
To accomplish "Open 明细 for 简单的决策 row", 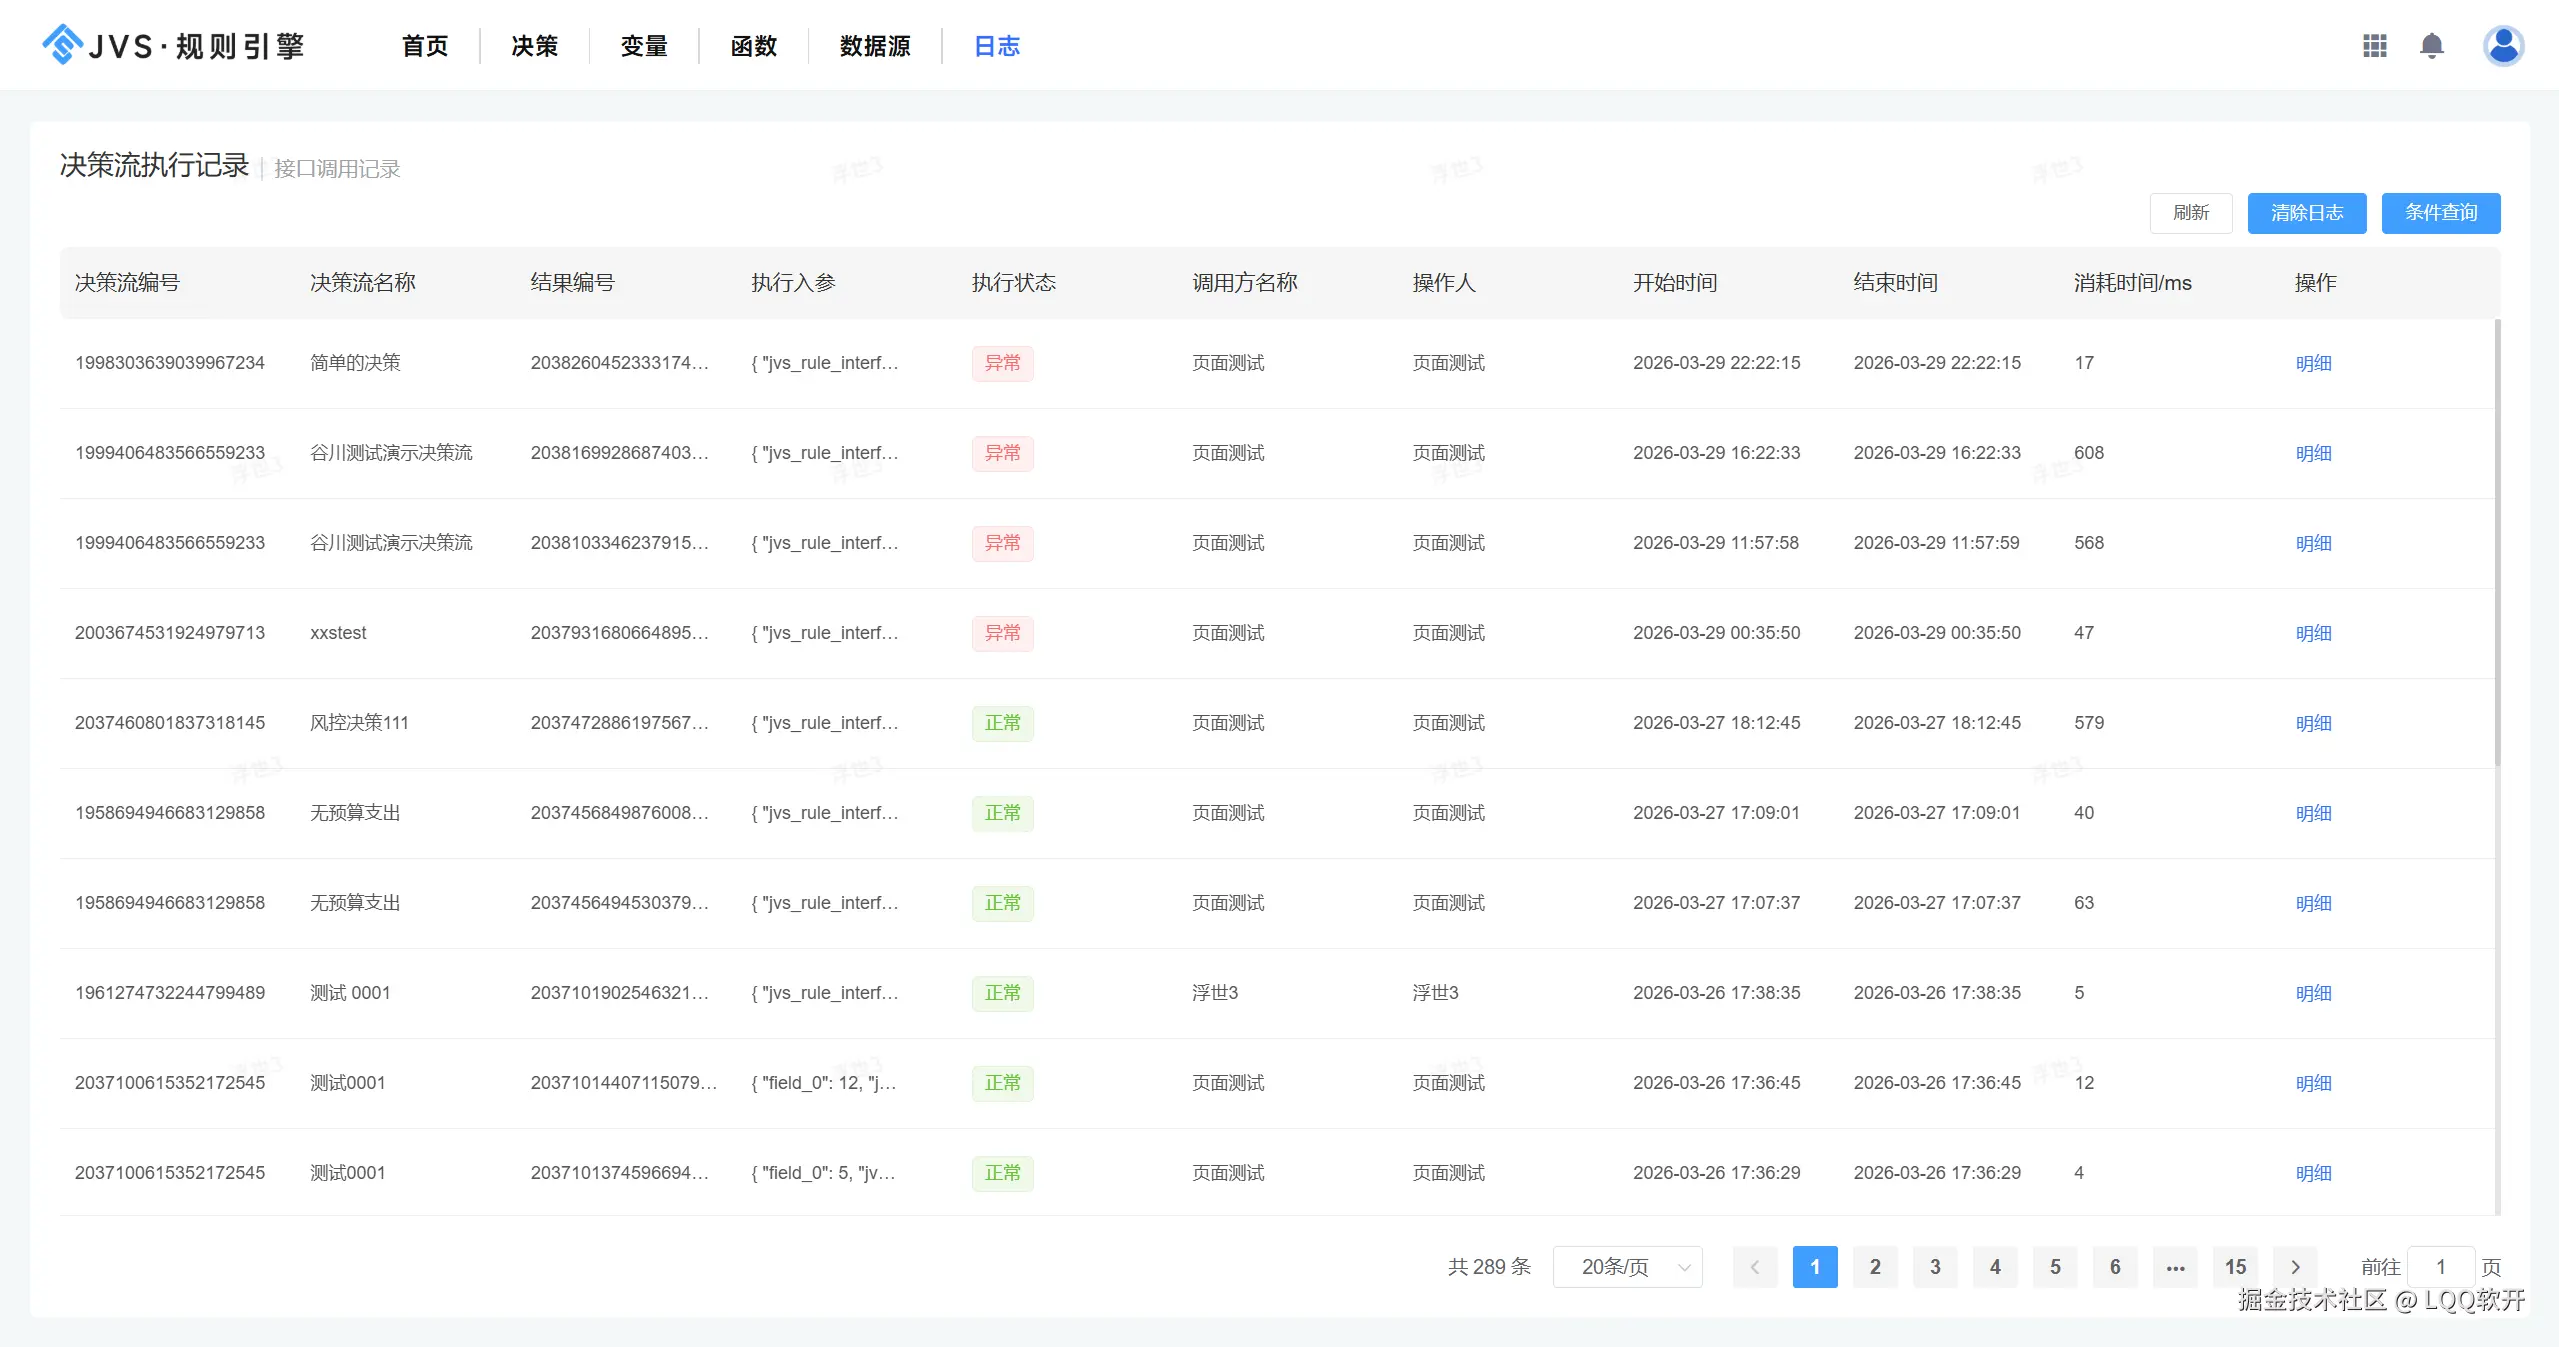I will [2313, 363].
